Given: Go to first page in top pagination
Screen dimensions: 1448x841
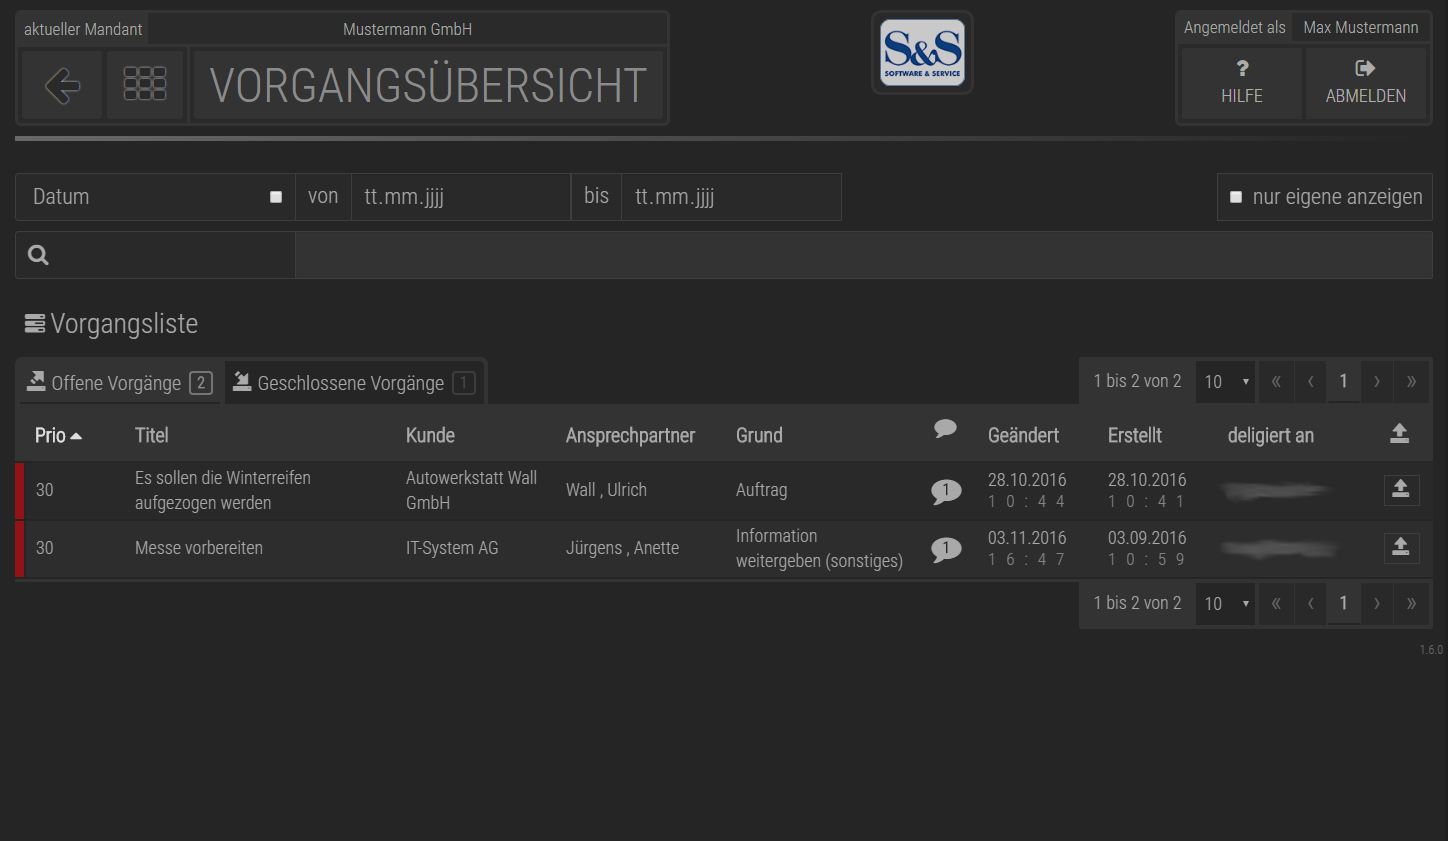Looking at the screenshot, I should pyautogui.click(x=1276, y=381).
